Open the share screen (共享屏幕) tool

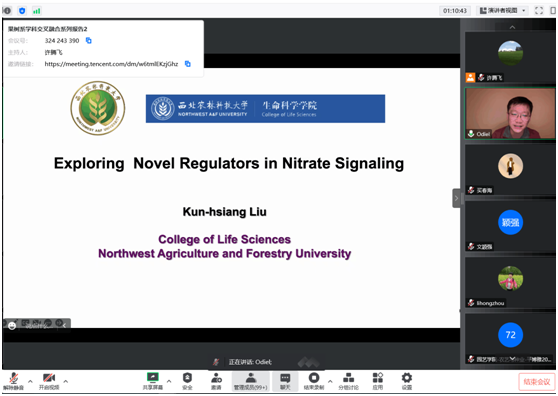point(153,381)
